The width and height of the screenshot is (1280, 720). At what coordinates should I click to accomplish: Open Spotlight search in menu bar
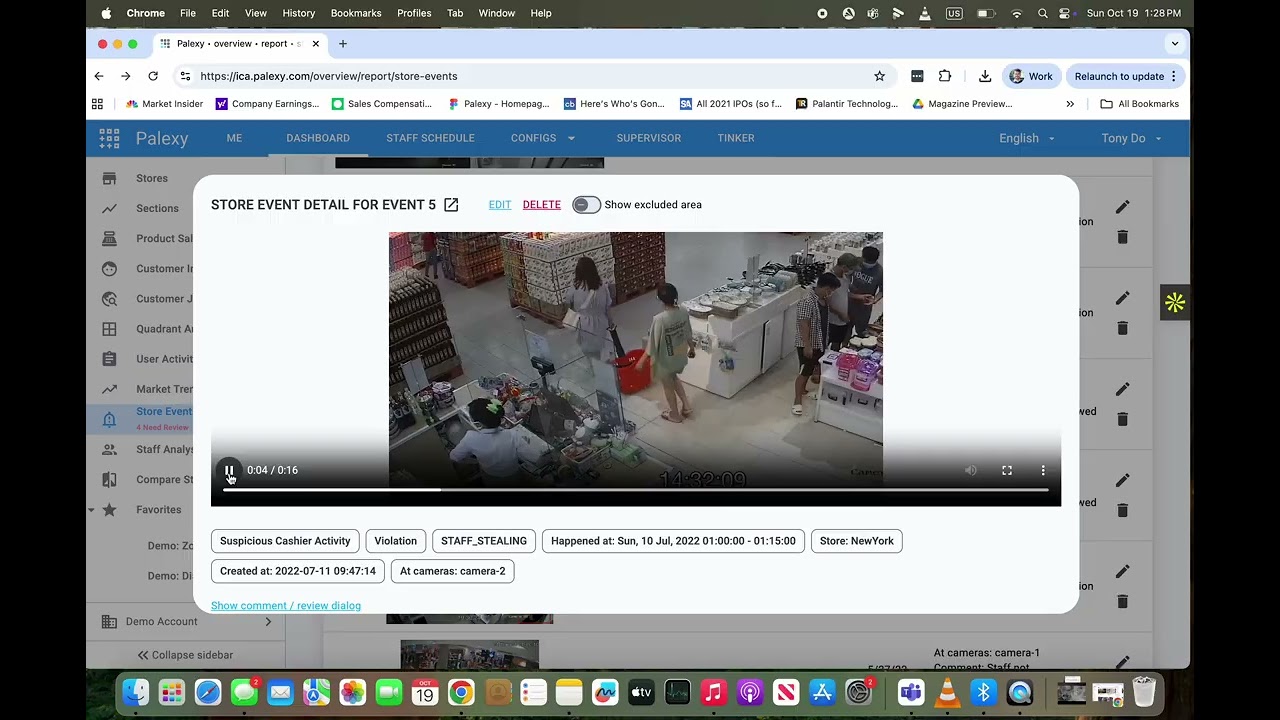(x=1043, y=13)
